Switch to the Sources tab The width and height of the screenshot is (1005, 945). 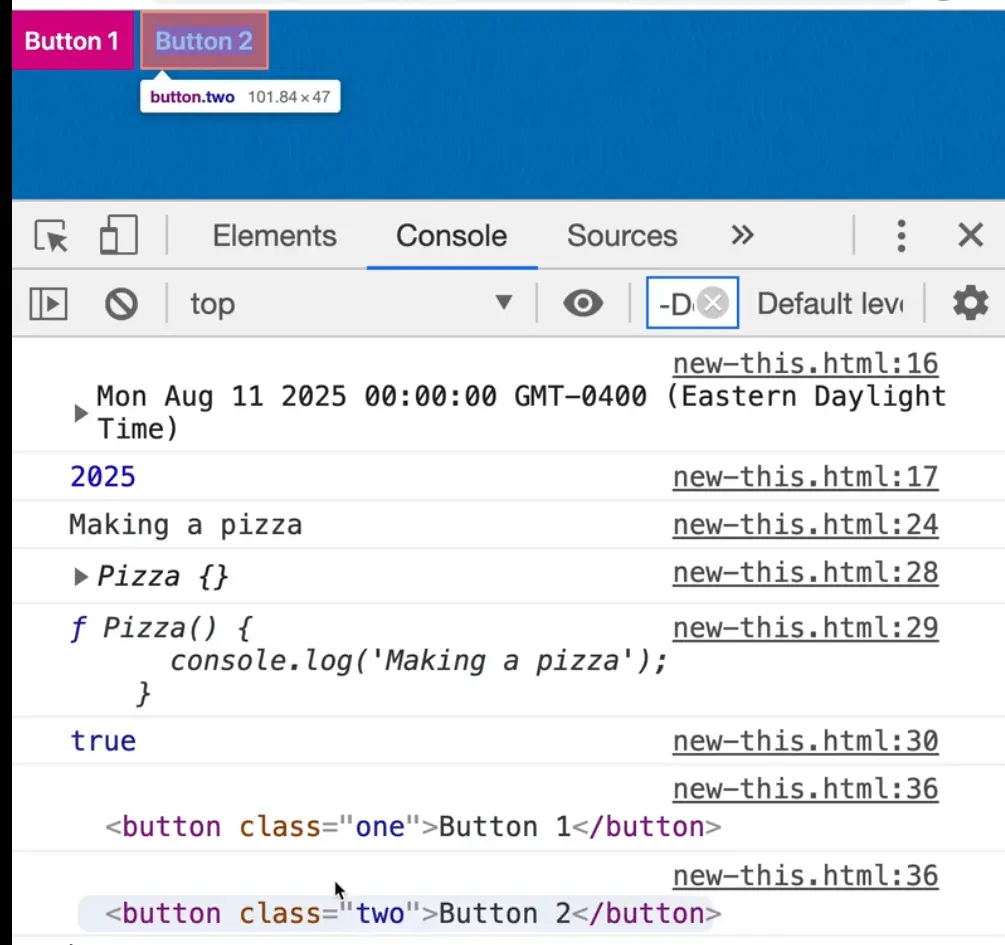click(621, 236)
